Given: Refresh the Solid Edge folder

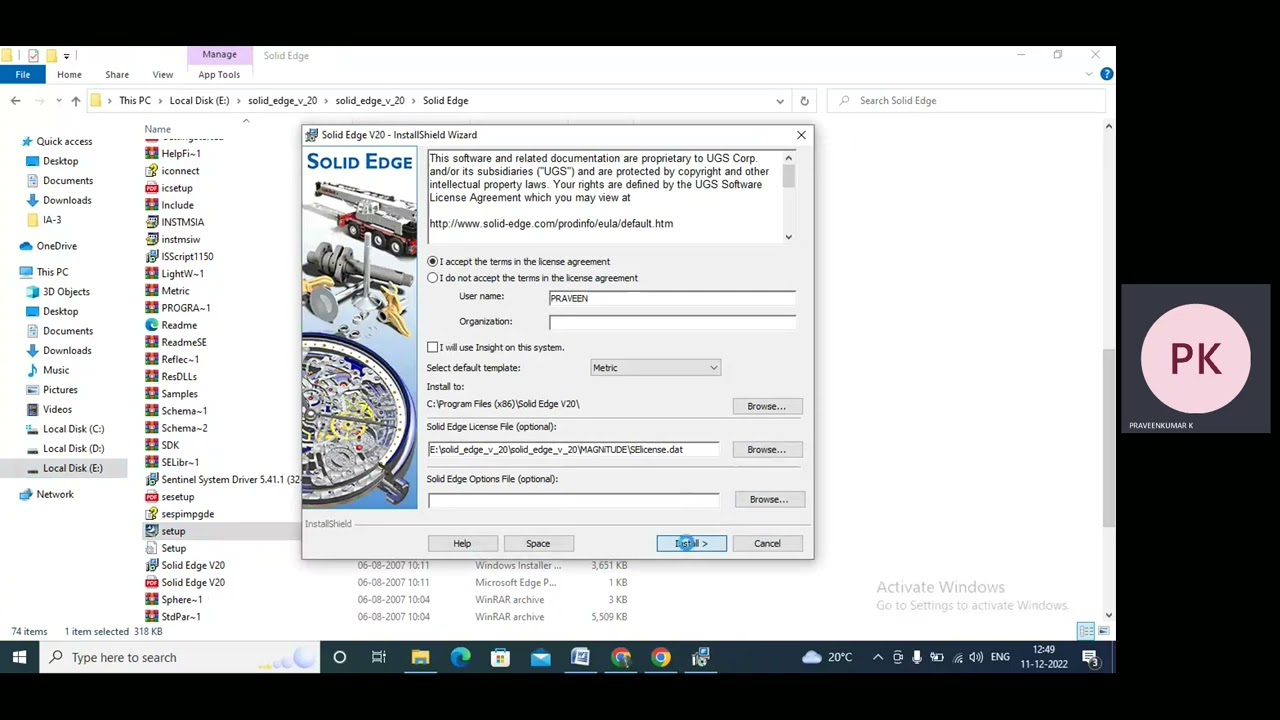Looking at the screenshot, I should click(804, 100).
